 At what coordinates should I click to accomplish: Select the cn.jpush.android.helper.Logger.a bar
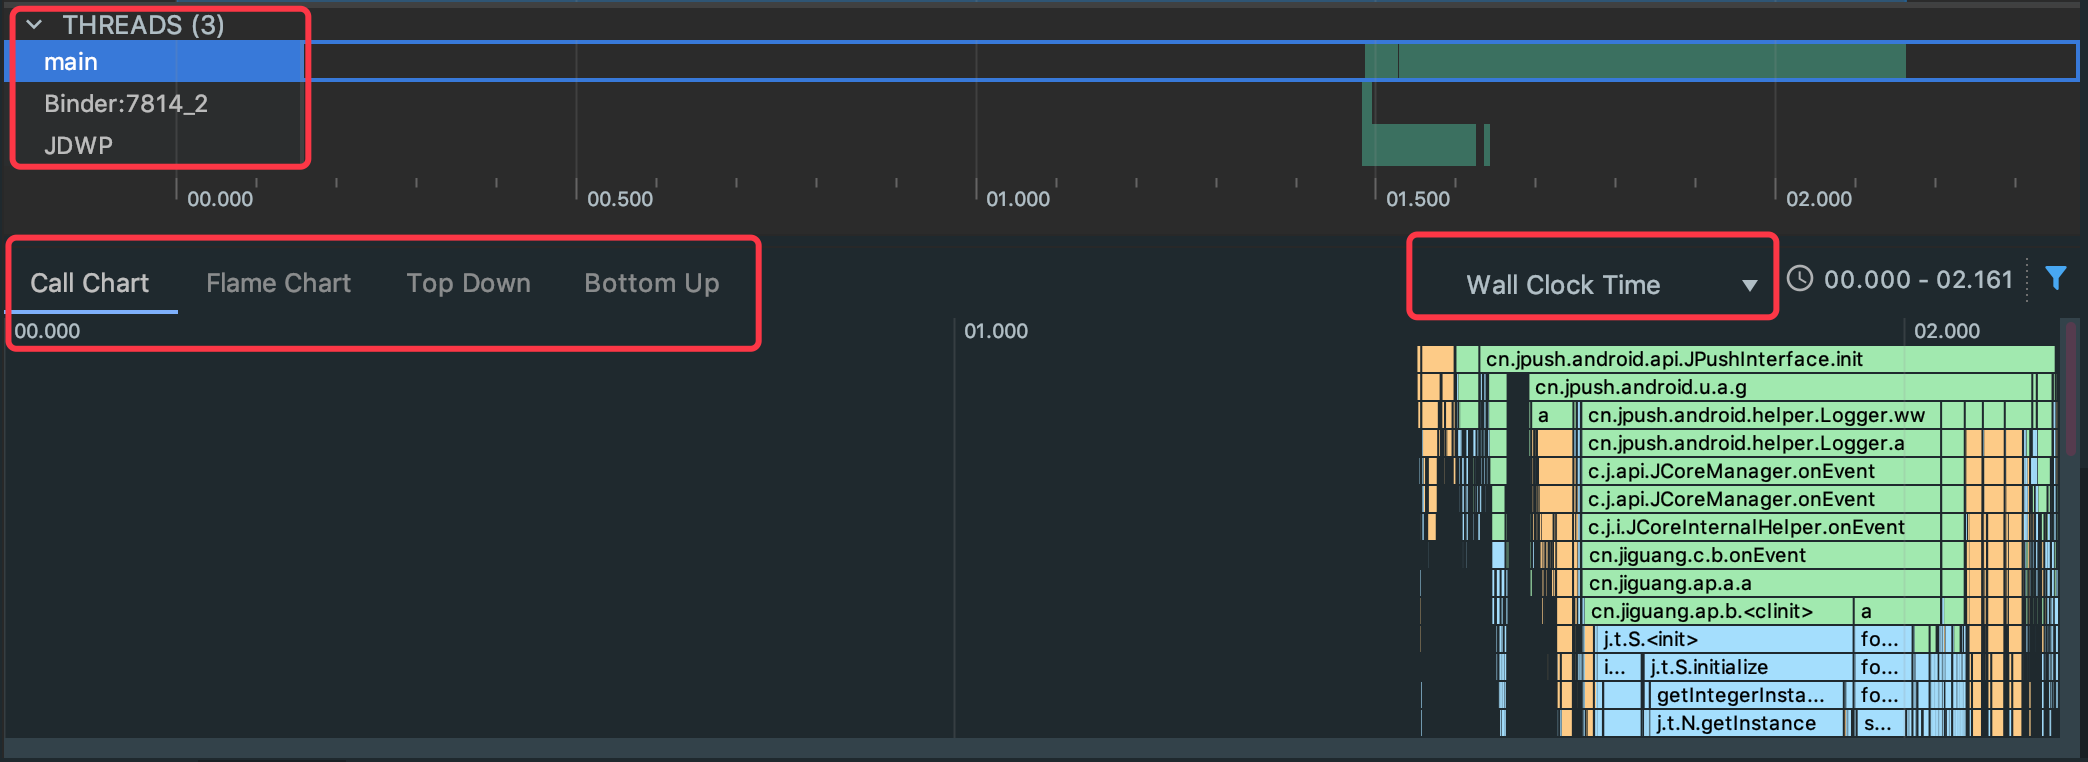click(x=1761, y=443)
